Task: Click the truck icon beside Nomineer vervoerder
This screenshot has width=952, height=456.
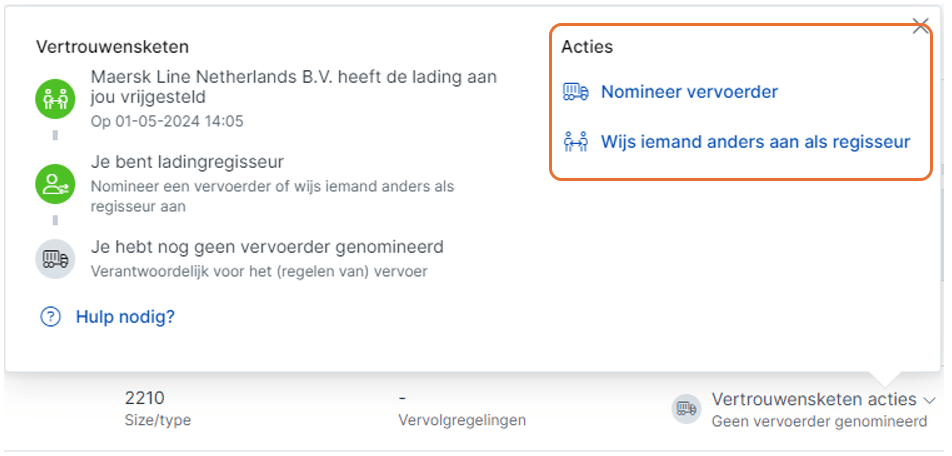Action: pos(576,92)
